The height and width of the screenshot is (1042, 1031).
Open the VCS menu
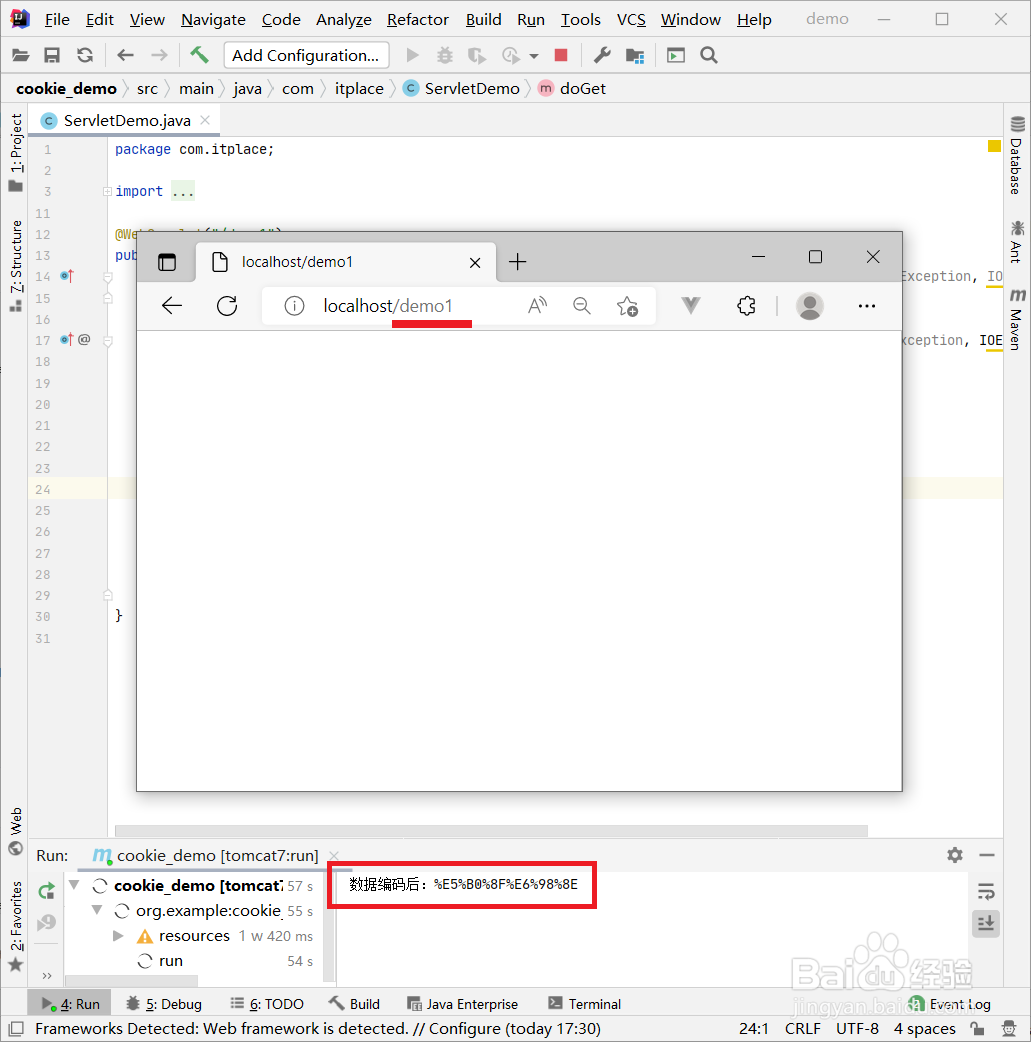tap(631, 20)
